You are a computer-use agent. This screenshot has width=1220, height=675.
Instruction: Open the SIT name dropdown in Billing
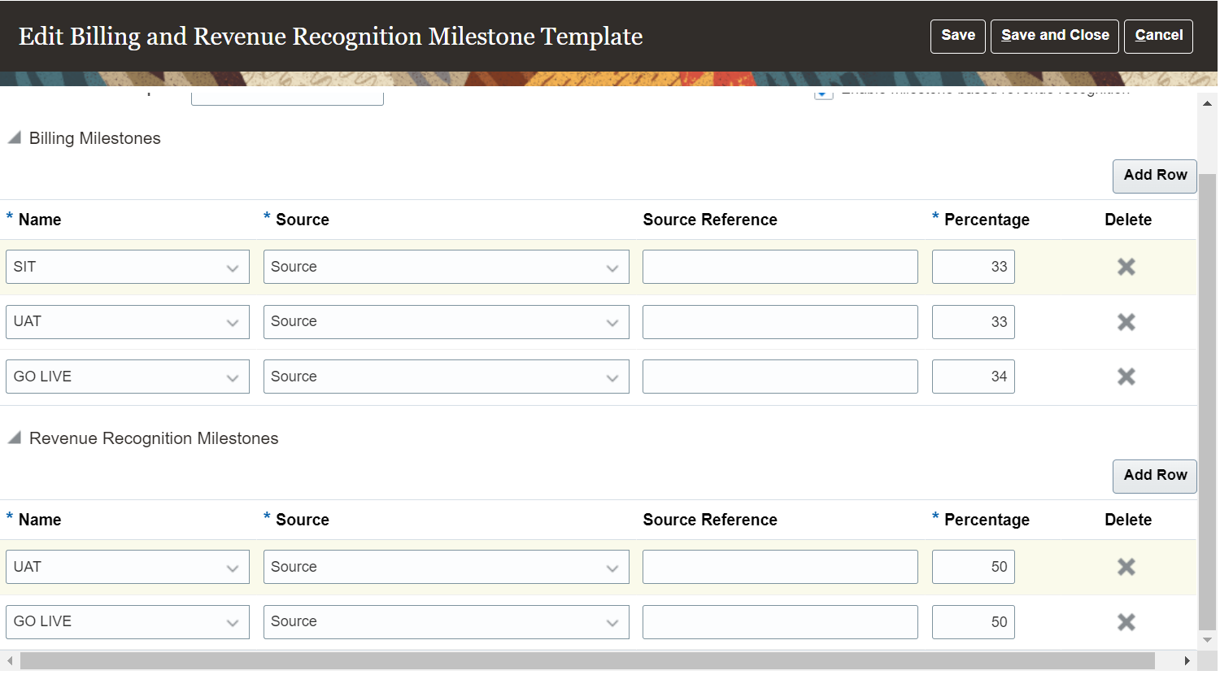(x=232, y=268)
